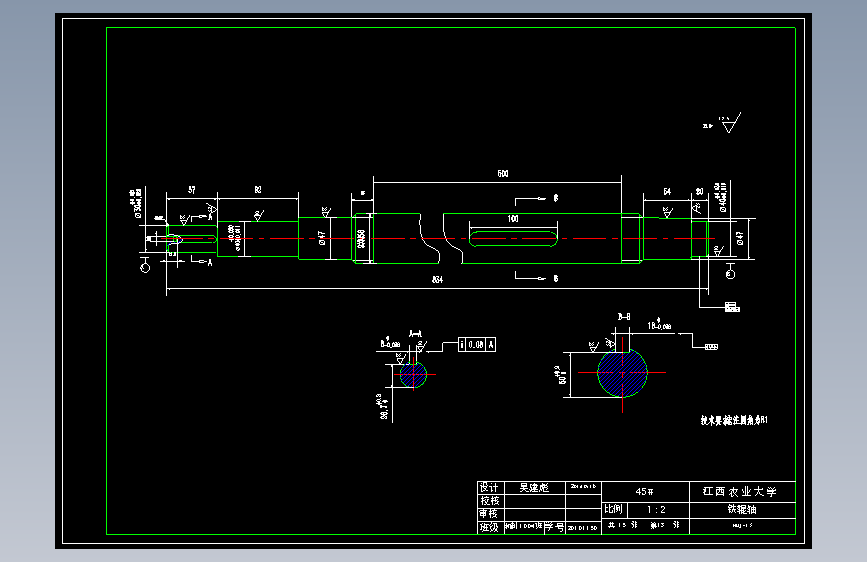Select the 100 keyway length dimension

pyautogui.click(x=513, y=218)
